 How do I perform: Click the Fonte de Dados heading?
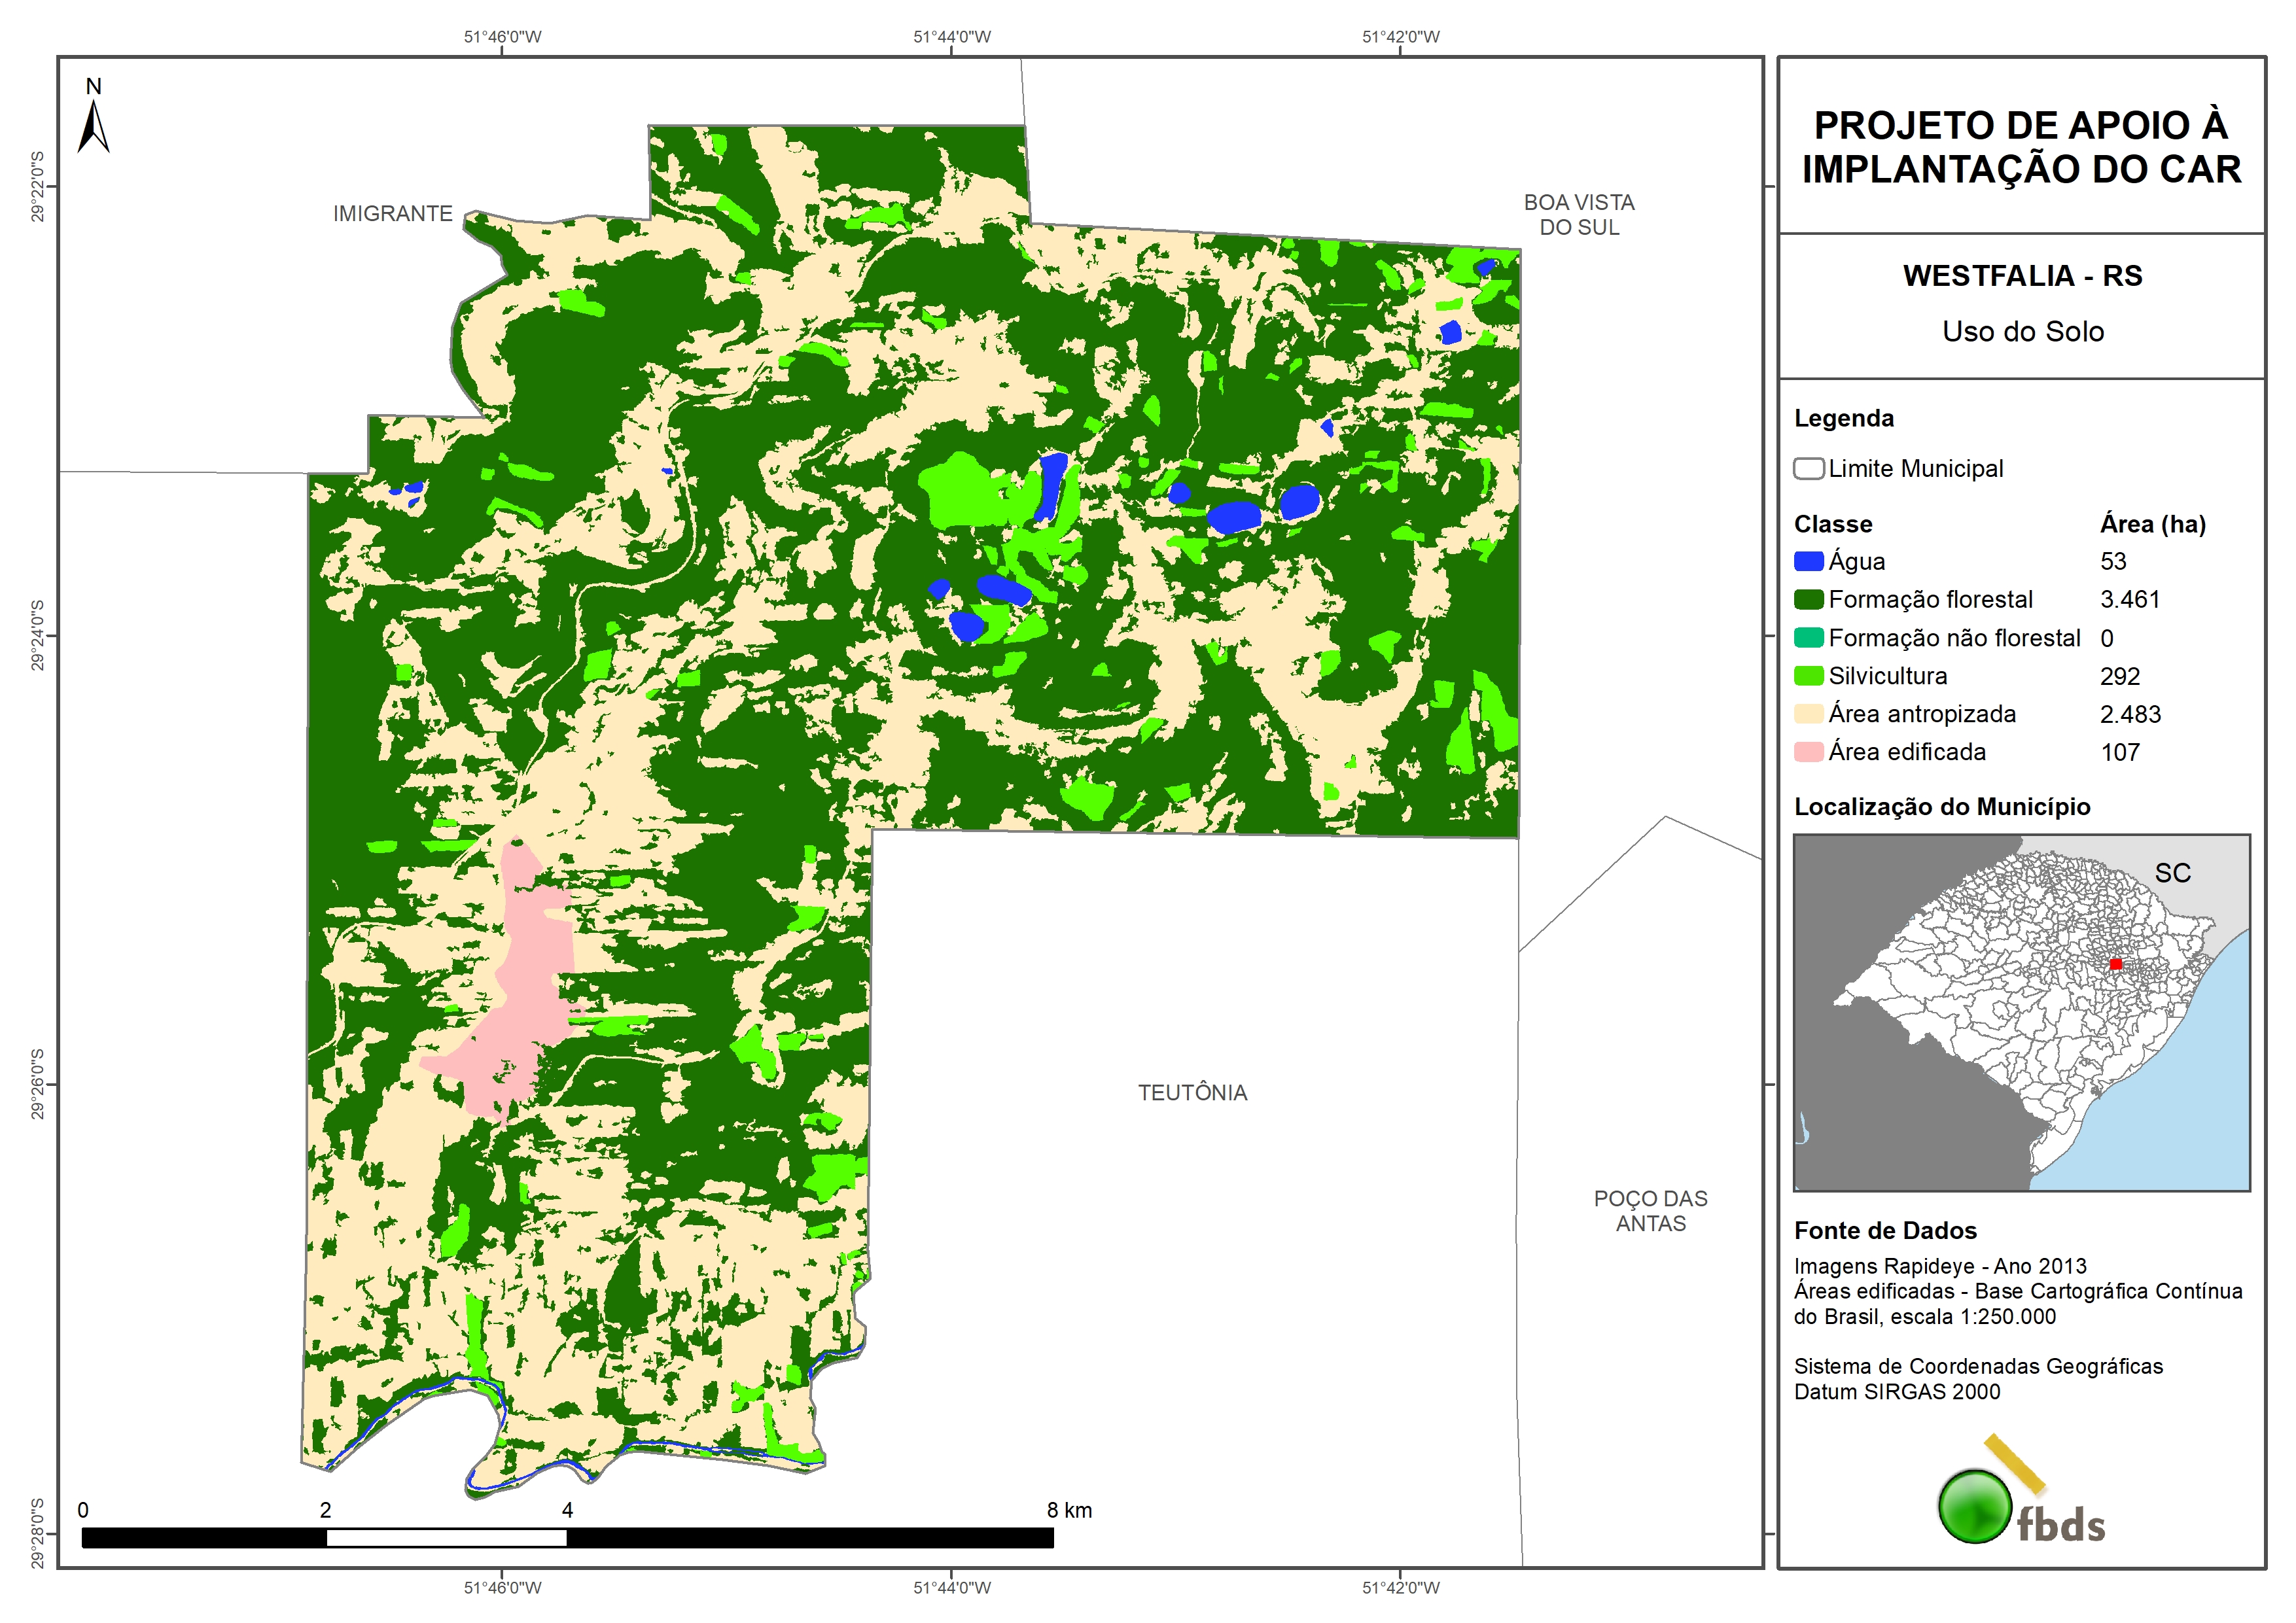pos(1885,1231)
